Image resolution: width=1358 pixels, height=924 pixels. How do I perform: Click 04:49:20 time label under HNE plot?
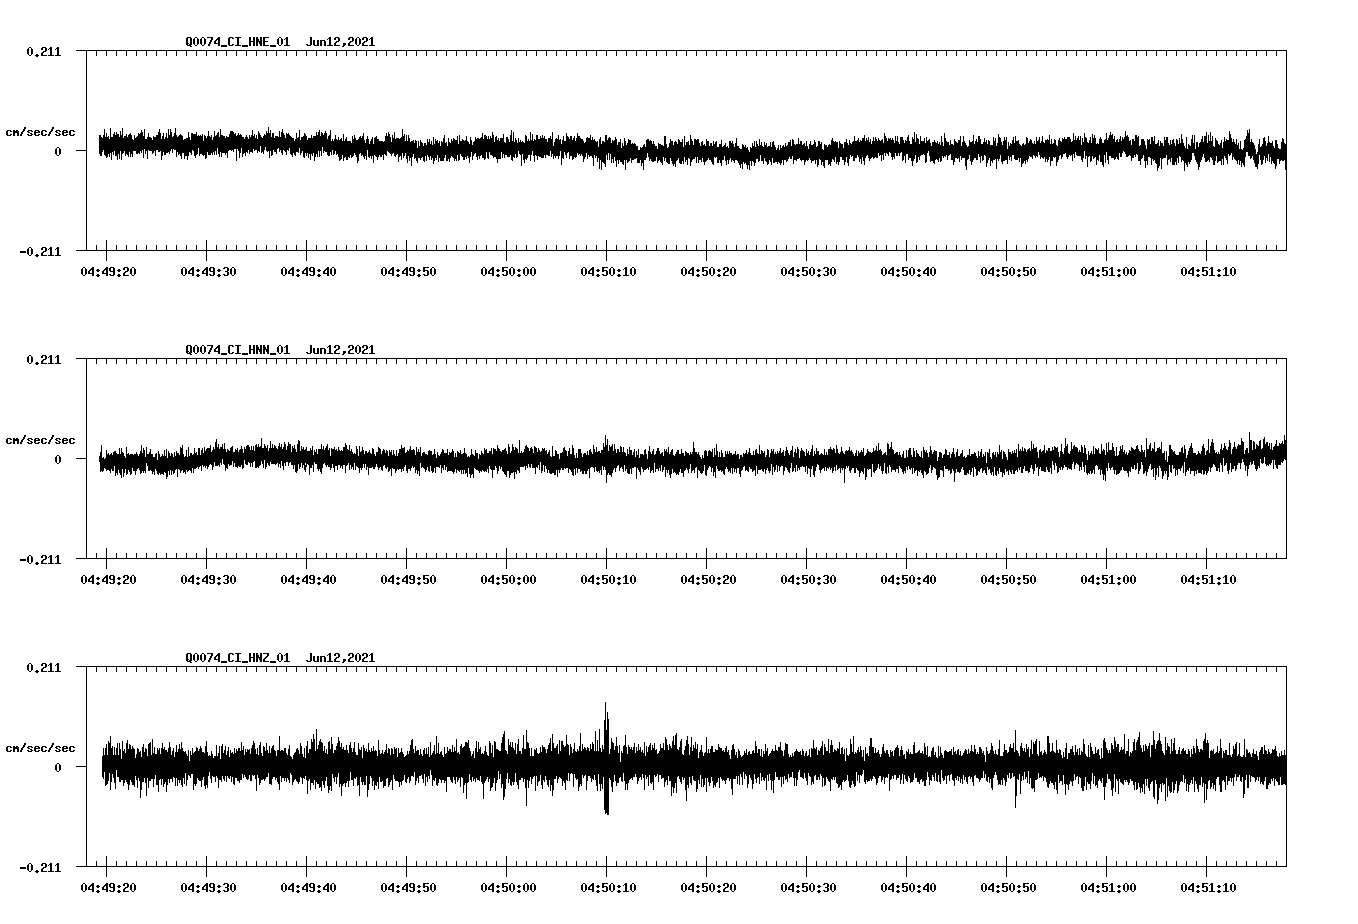point(108,272)
